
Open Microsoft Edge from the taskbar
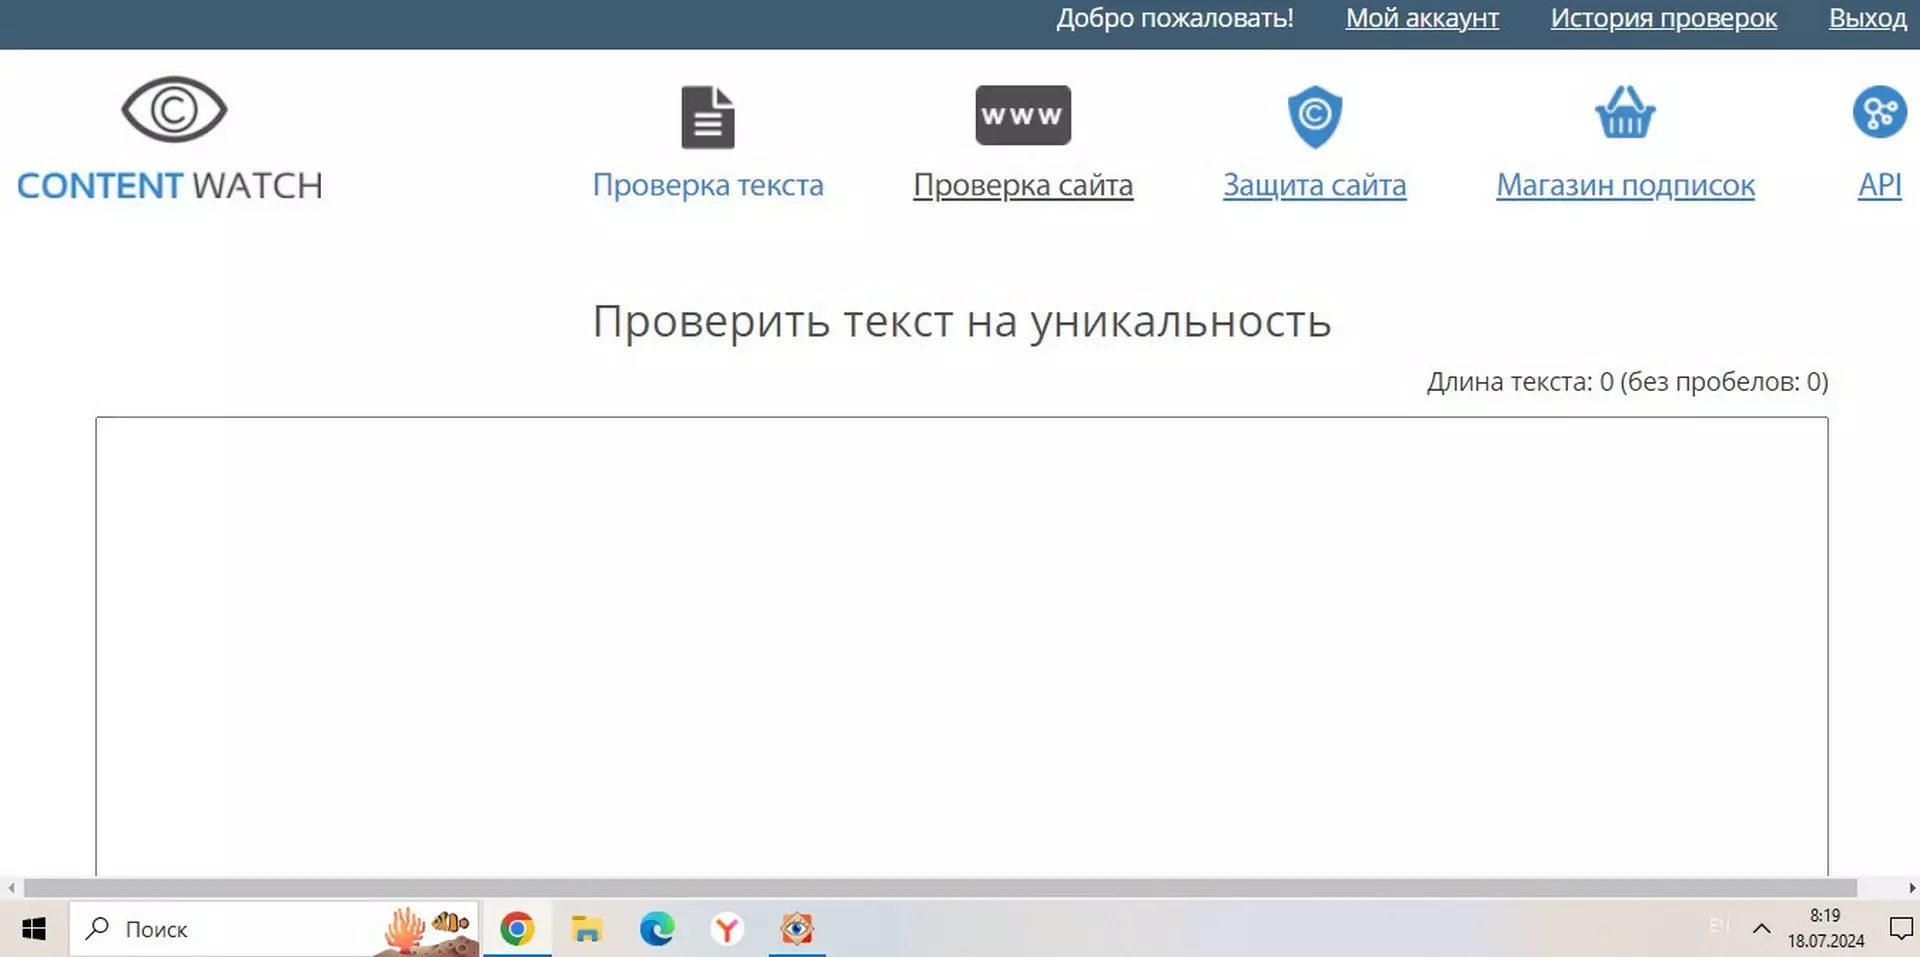(x=657, y=929)
